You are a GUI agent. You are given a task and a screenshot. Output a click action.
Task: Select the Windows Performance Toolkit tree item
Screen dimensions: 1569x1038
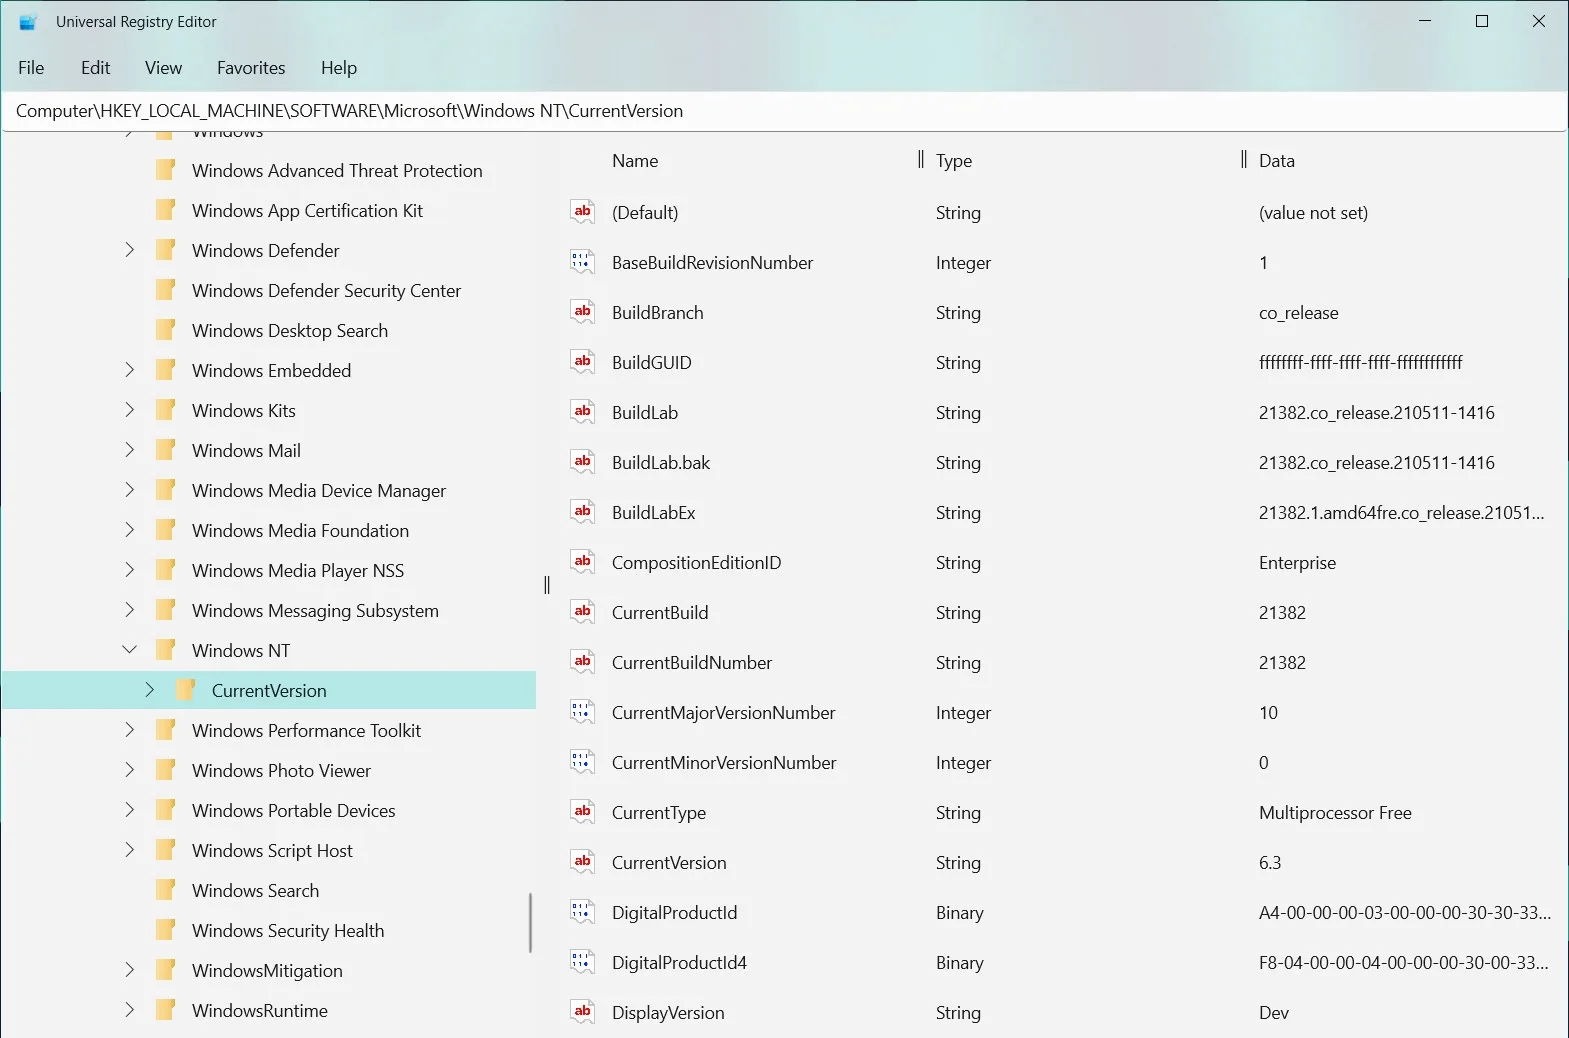click(x=306, y=730)
